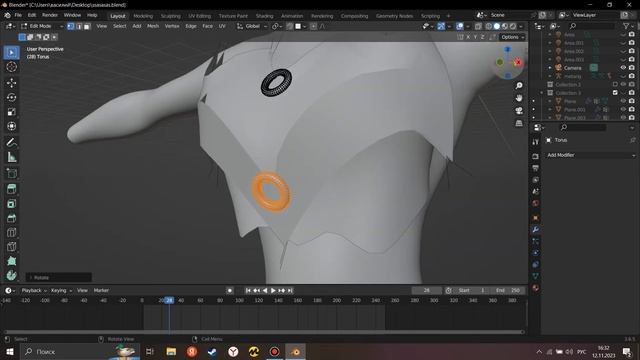Choose the Move tool
This screenshot has height=360, width=640.
tap(11, 83)
